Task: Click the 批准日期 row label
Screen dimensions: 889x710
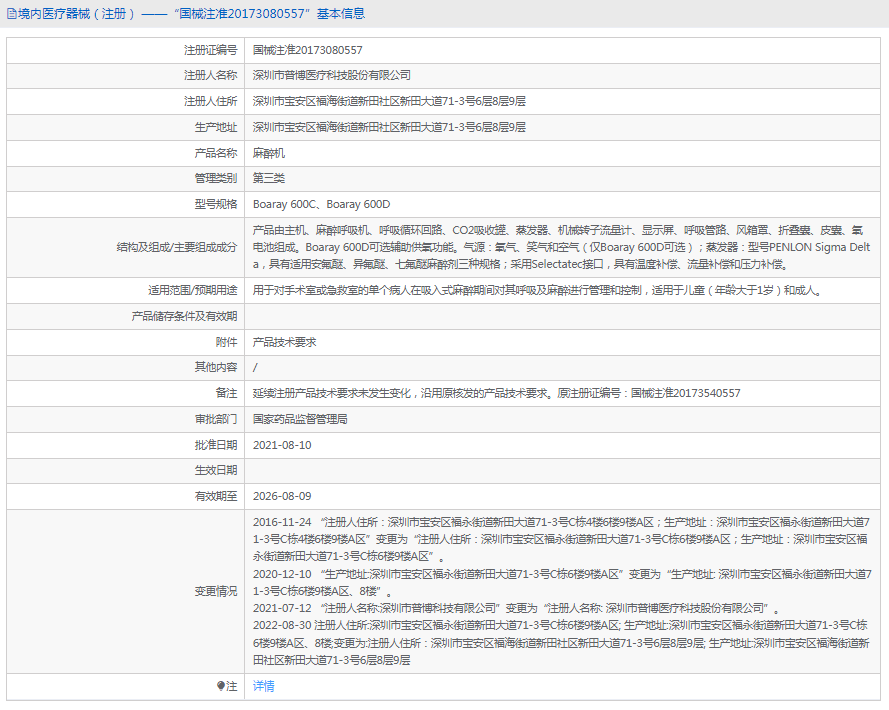Action: (216, 445)
